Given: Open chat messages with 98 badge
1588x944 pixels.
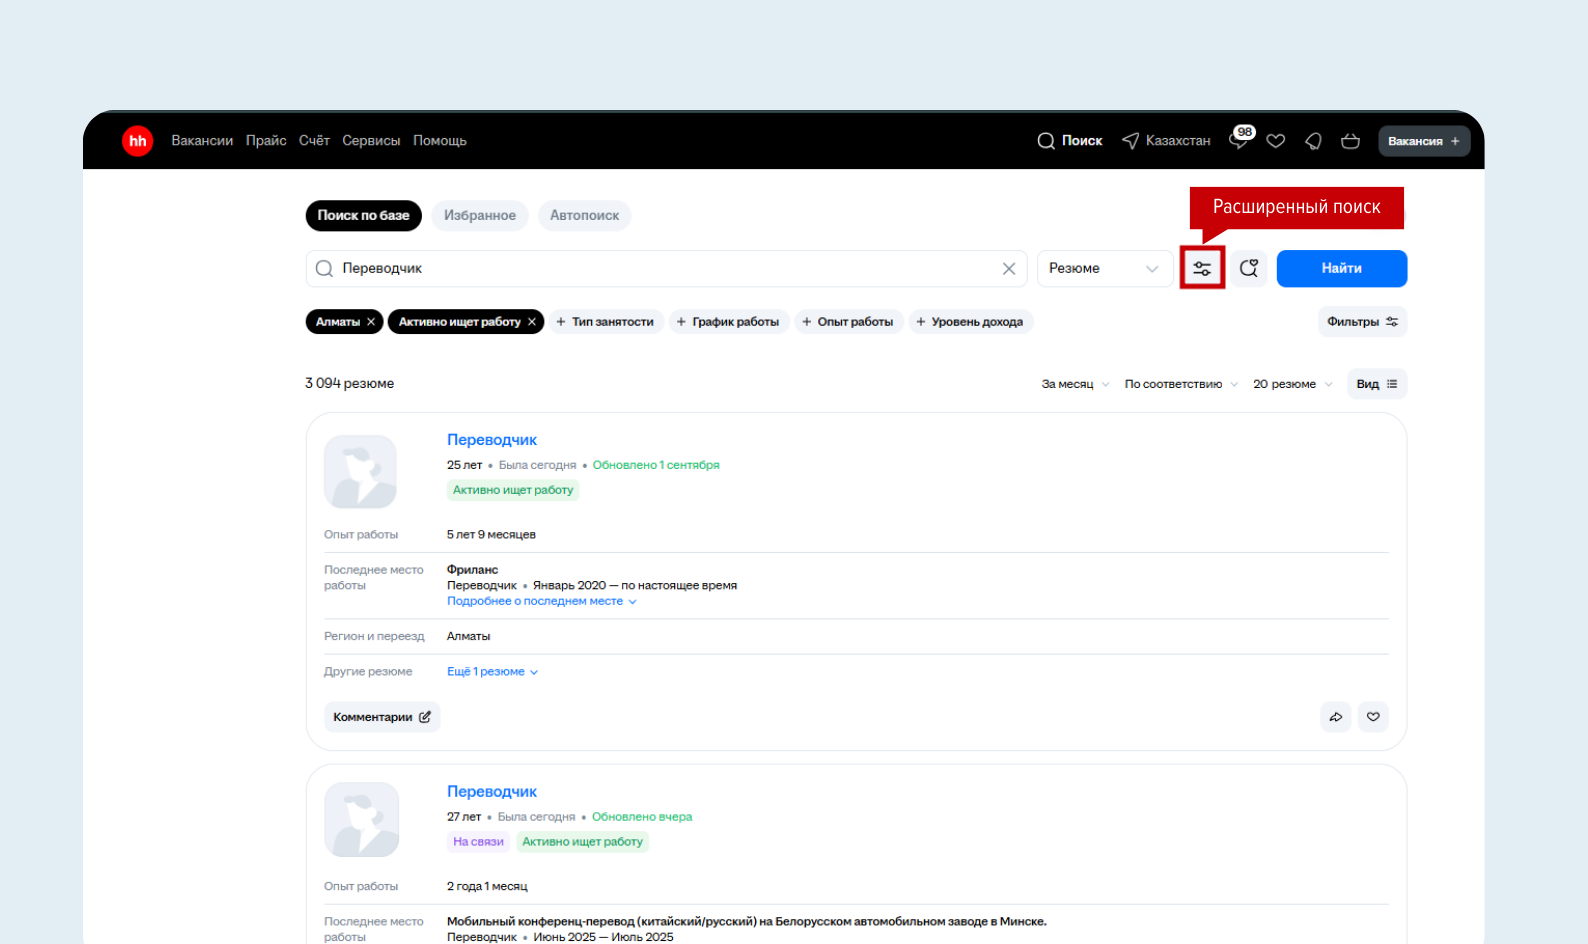Looking at the screenshot, I should coord(1240,139).
